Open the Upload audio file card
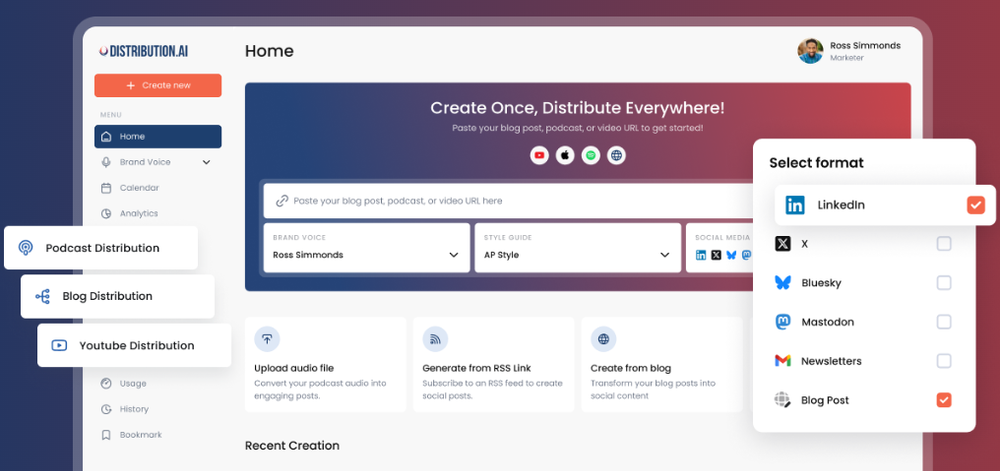The image size is (1000, 471). (x=326, y=365)
